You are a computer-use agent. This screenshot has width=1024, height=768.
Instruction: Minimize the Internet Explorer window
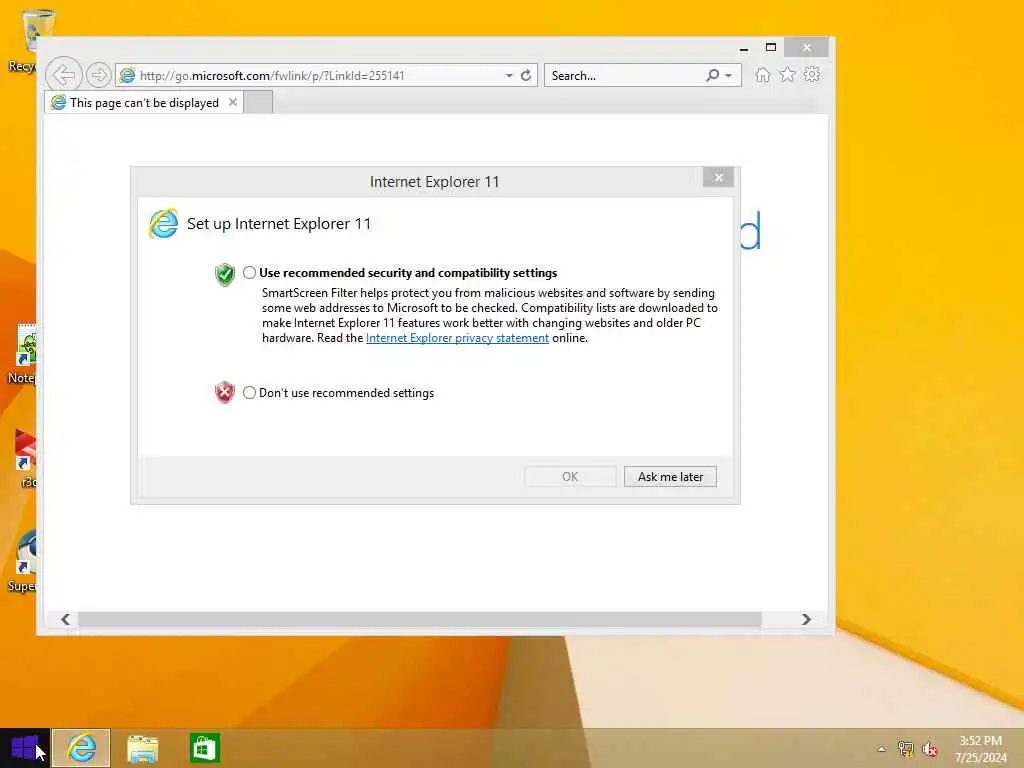pyautogui.click(x=744, y=48)
